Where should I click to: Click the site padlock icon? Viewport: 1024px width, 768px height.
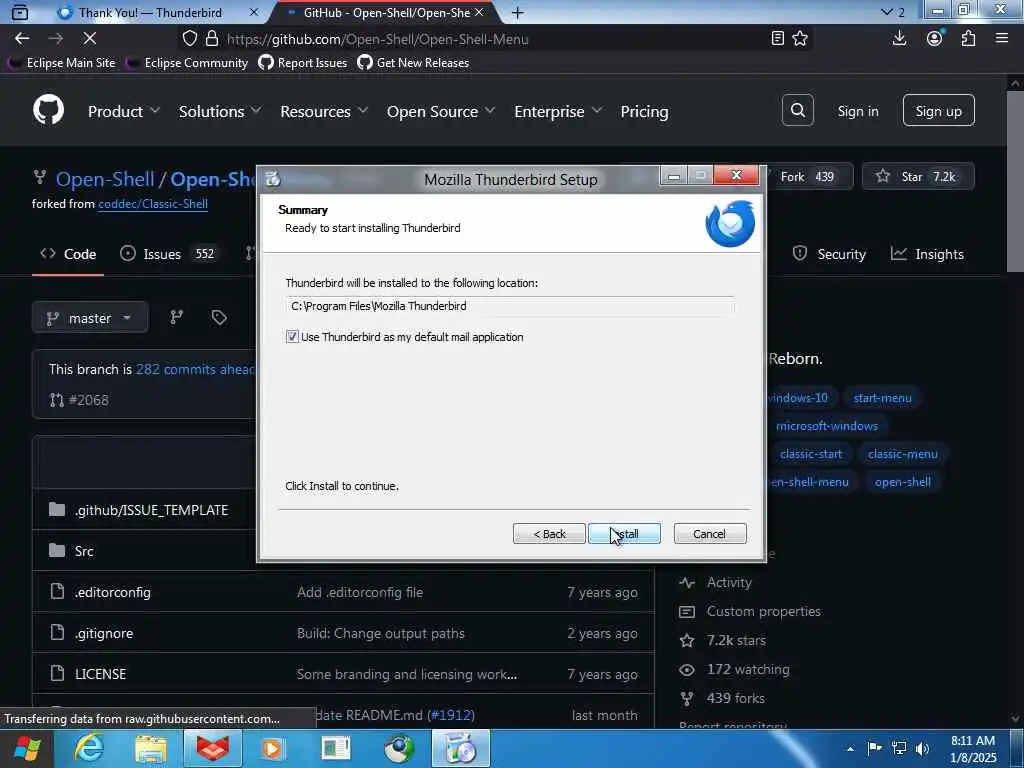pyautogui.click(x=212, y=39)
